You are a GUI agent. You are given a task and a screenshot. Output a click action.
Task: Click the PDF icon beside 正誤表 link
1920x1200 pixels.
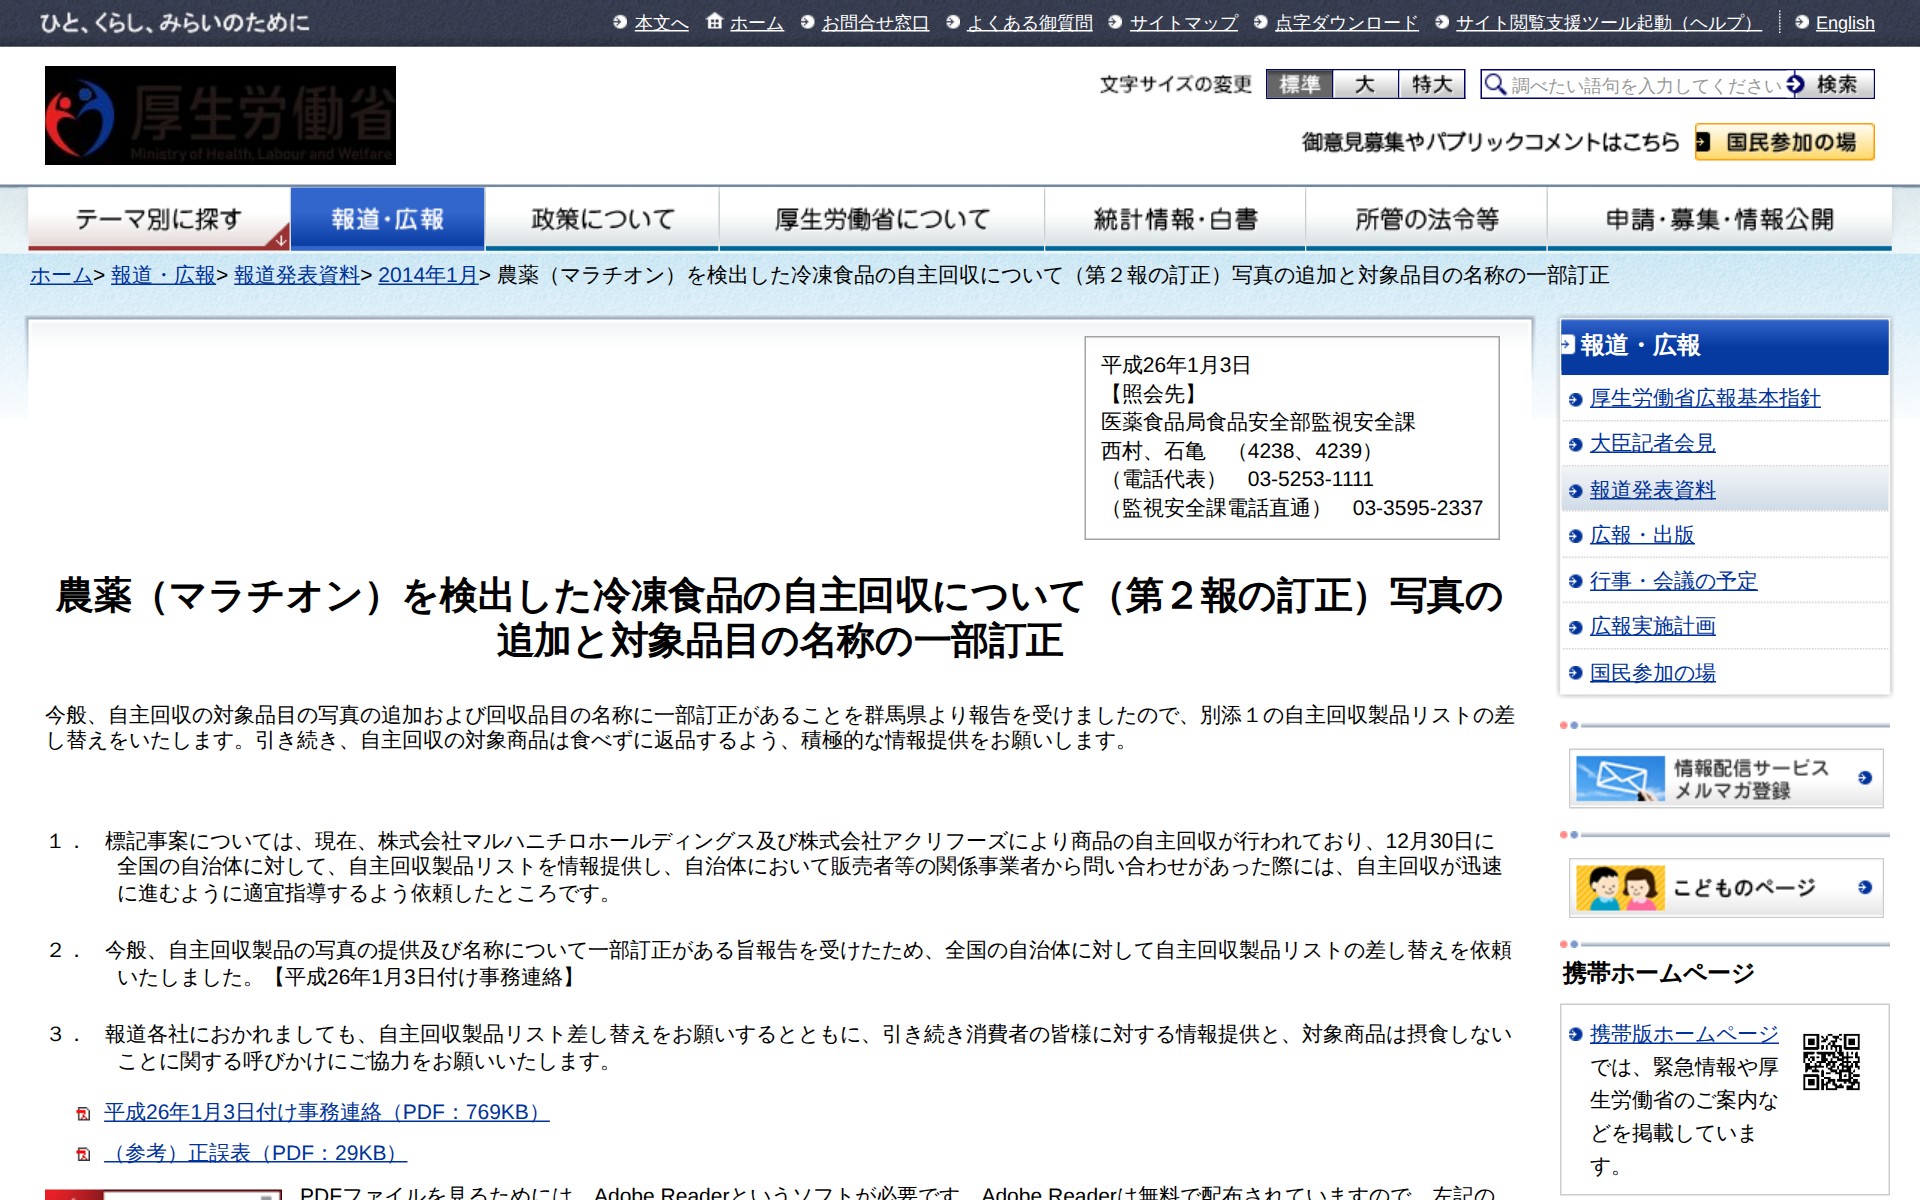tap(84, 1154)
